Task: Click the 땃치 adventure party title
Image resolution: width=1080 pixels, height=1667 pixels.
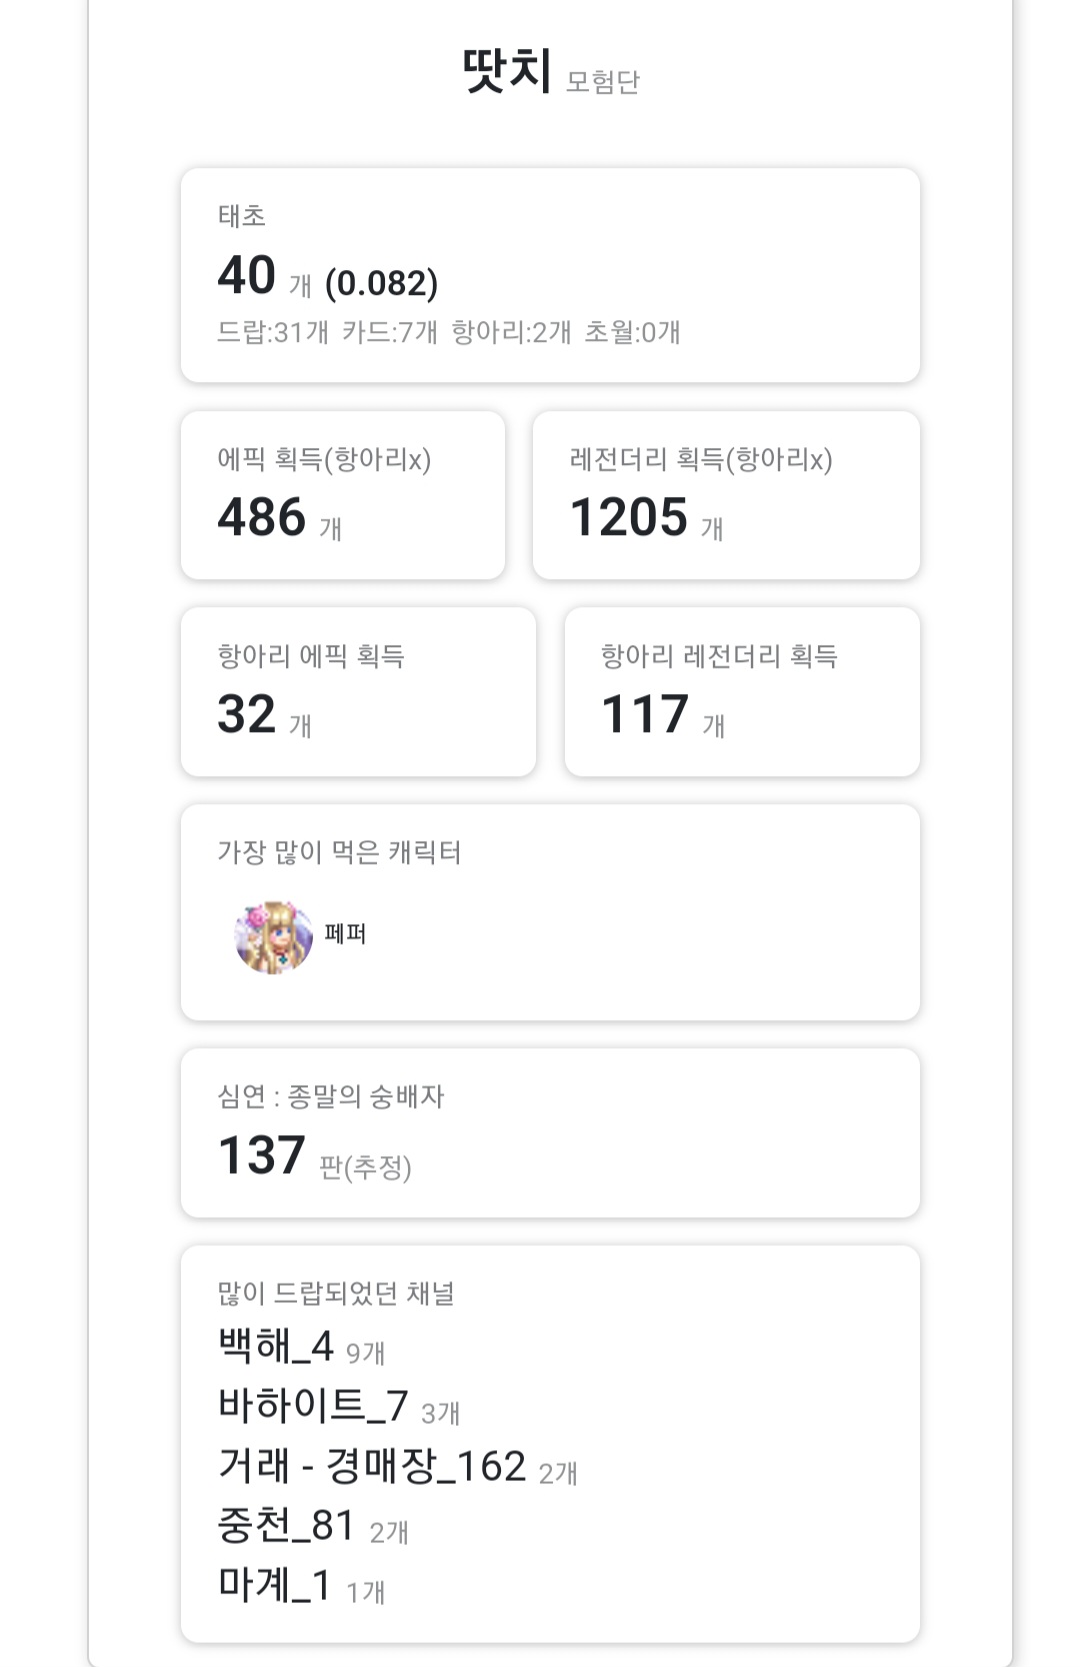Action: click(x=507, y=72)
